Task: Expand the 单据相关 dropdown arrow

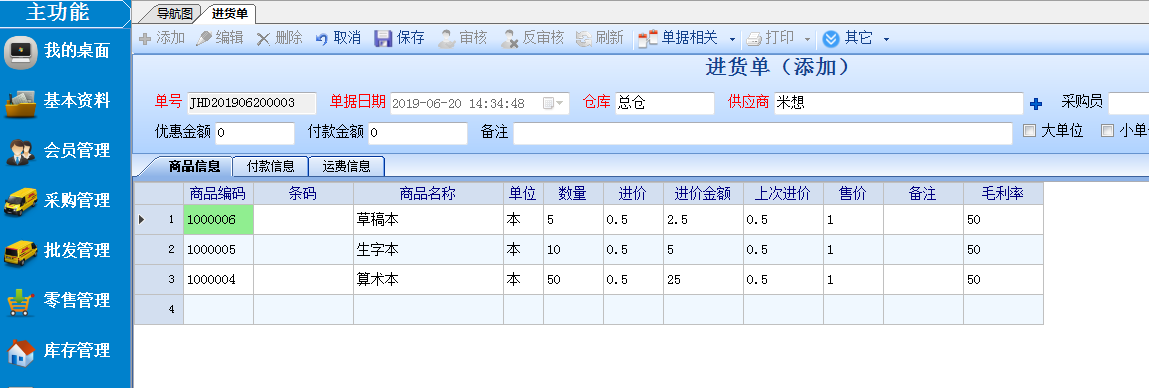Action: [731, 39]
